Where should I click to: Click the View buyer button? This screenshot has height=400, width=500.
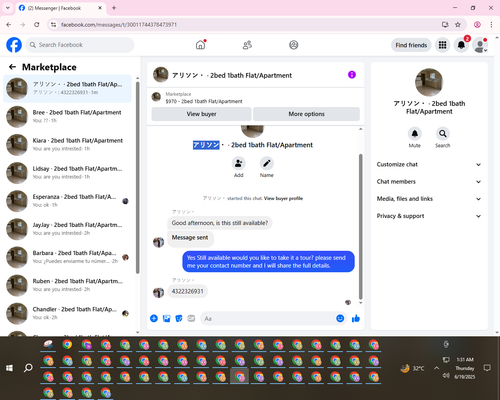coord(201,114)
